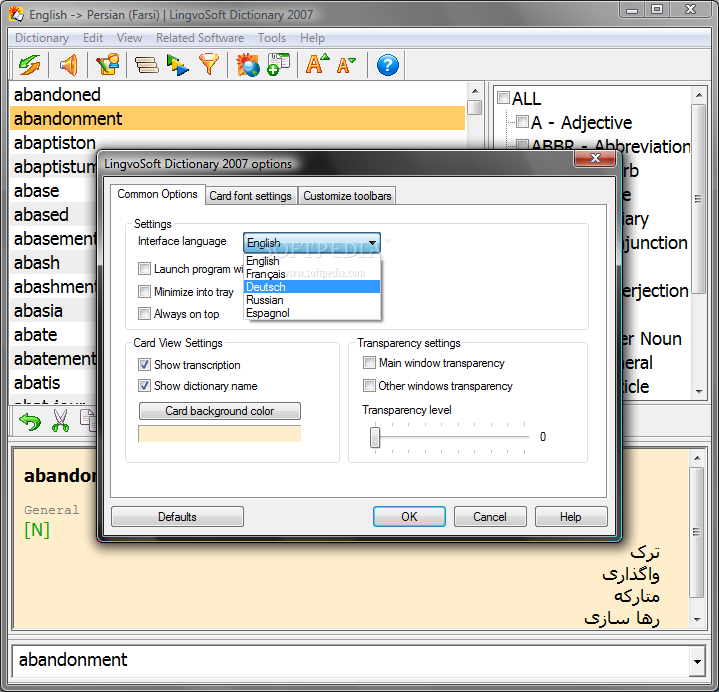Select word 'abase' in word list
Image resolution: width=719 pixels, height=692 pixels.
click(54, 191)
